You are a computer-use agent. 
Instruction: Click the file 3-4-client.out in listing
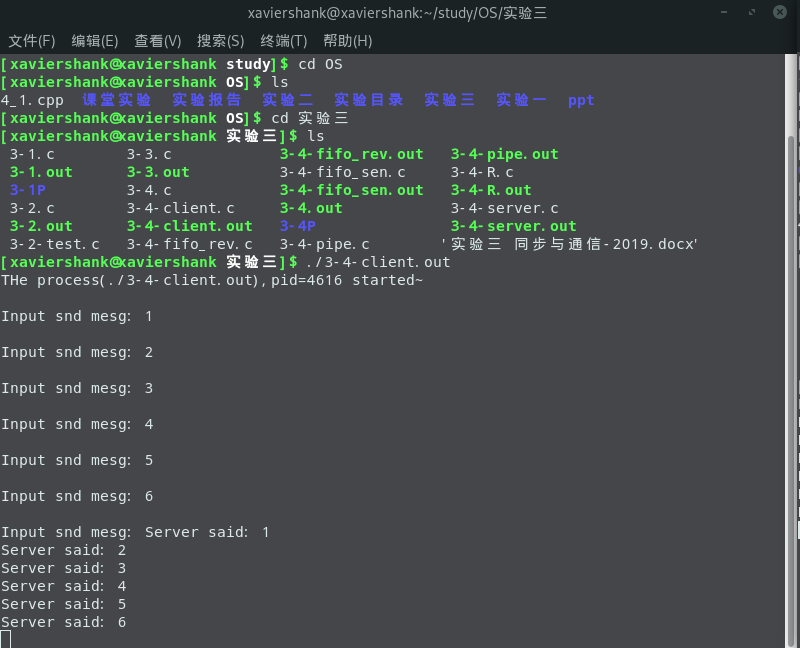pyautogui.click(x=190, y=226)
